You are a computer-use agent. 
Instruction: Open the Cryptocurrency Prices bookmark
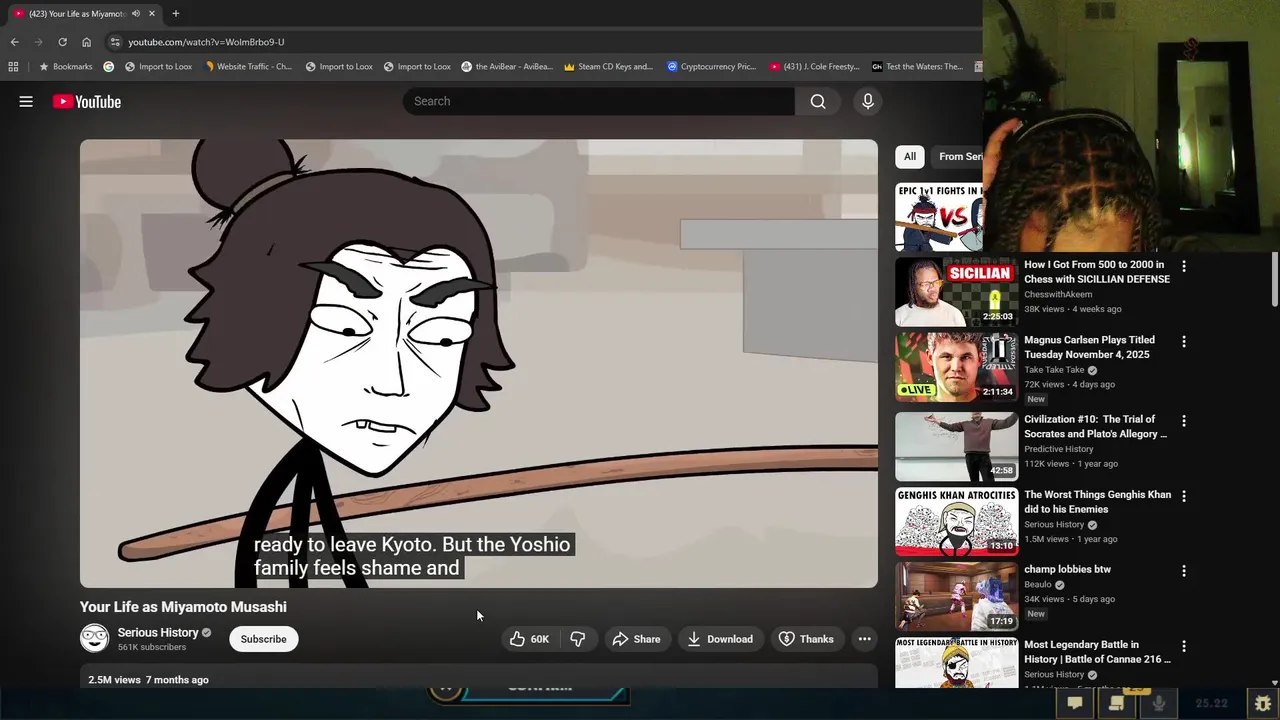click(x=711, y=67)
